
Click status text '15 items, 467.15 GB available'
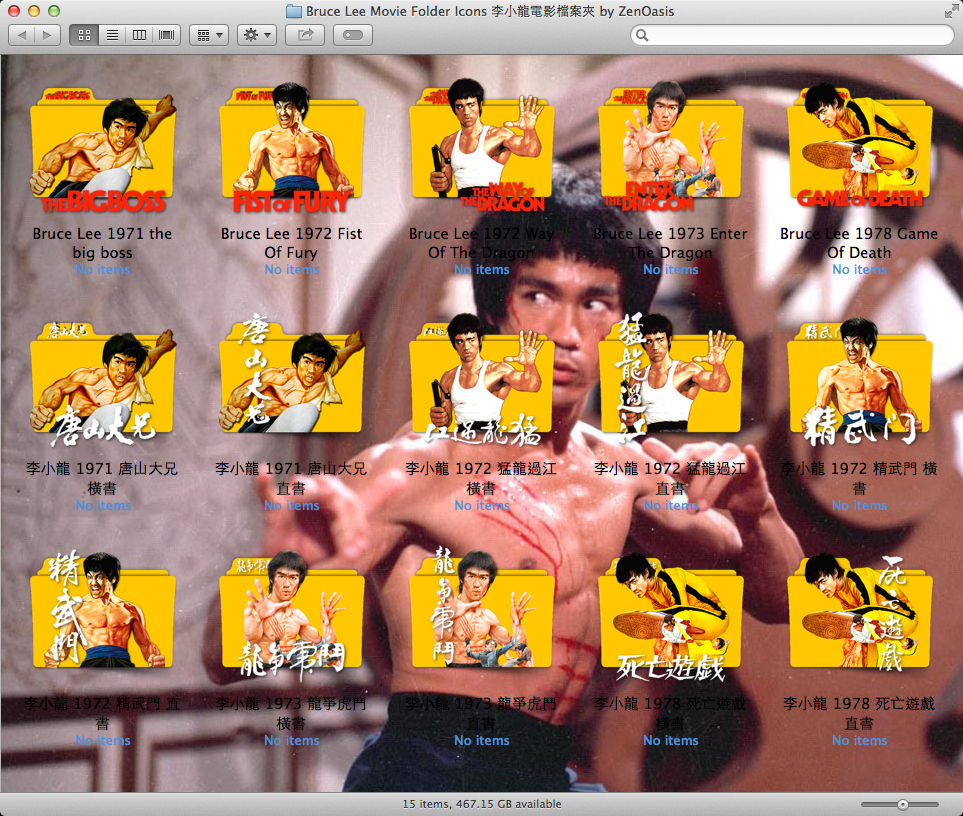(x=482, y=804)
